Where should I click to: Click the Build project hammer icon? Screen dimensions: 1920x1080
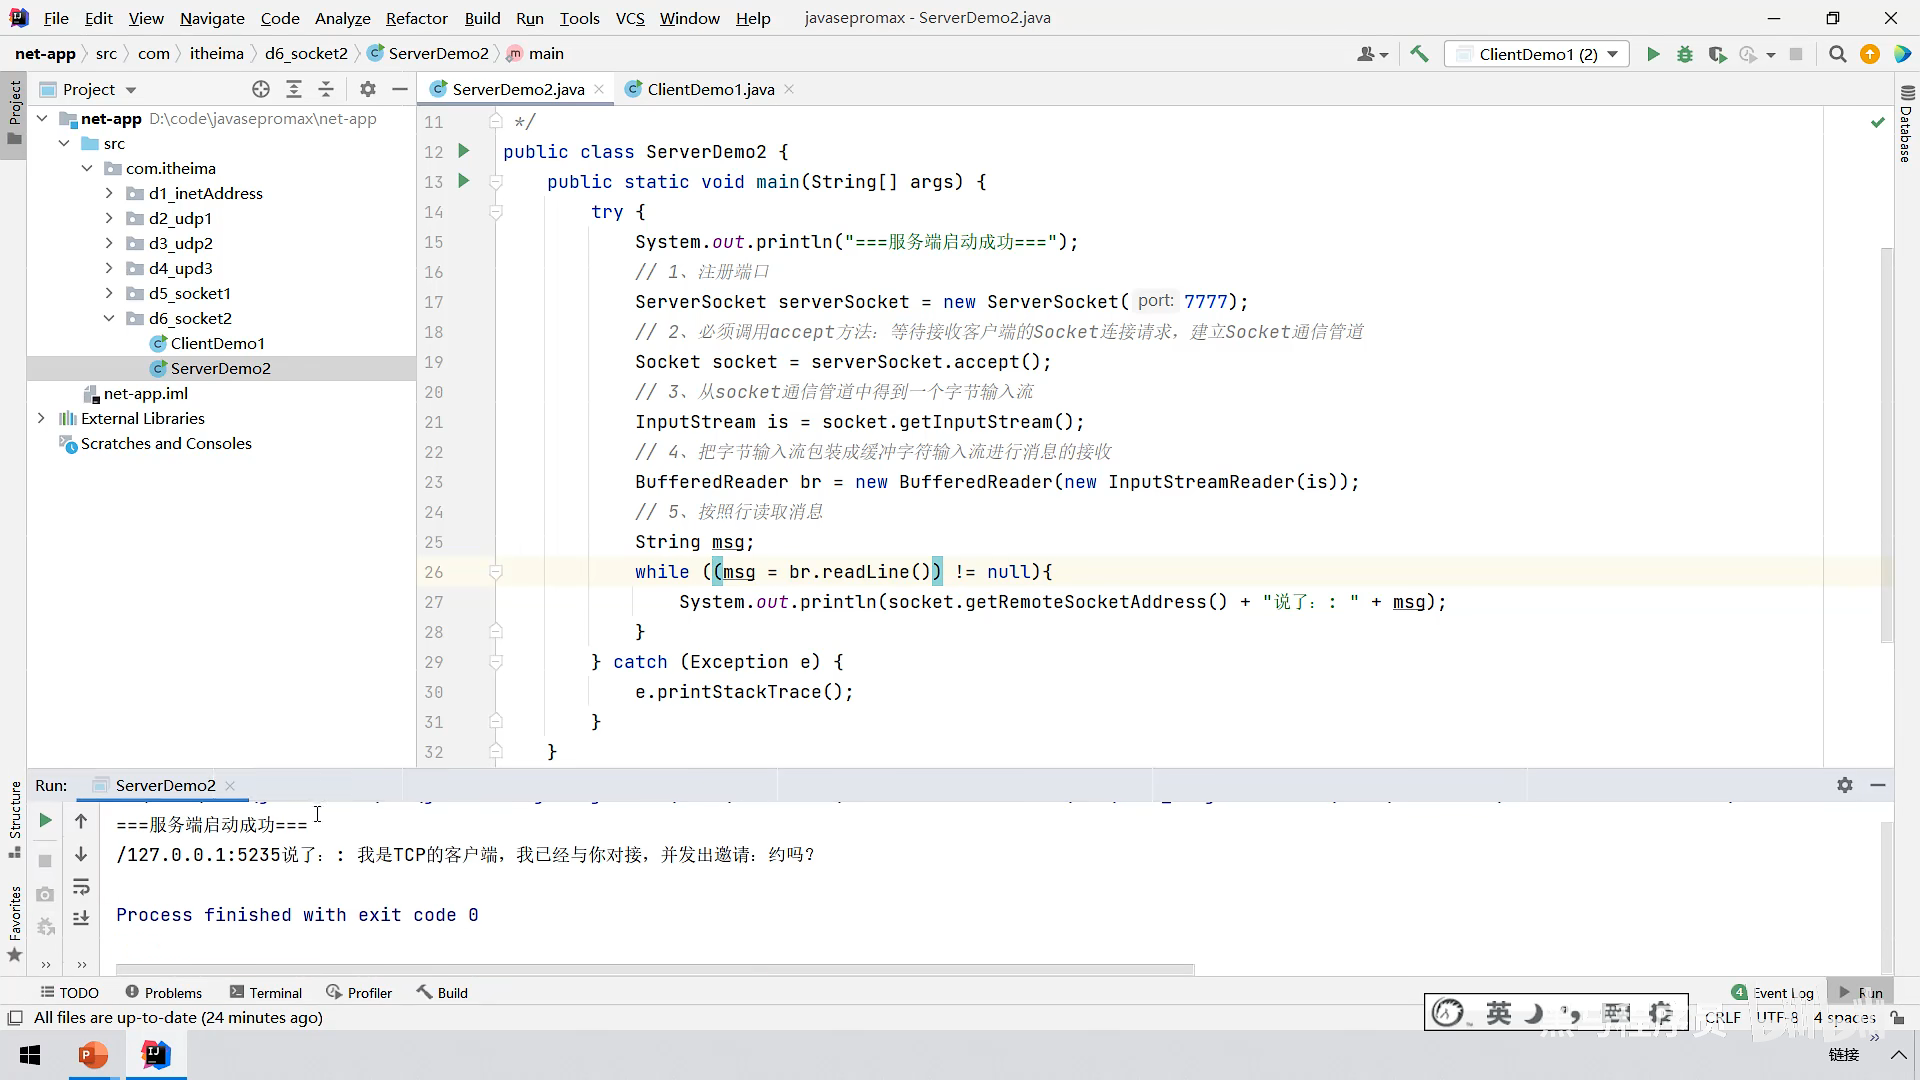coord(1419,54)
